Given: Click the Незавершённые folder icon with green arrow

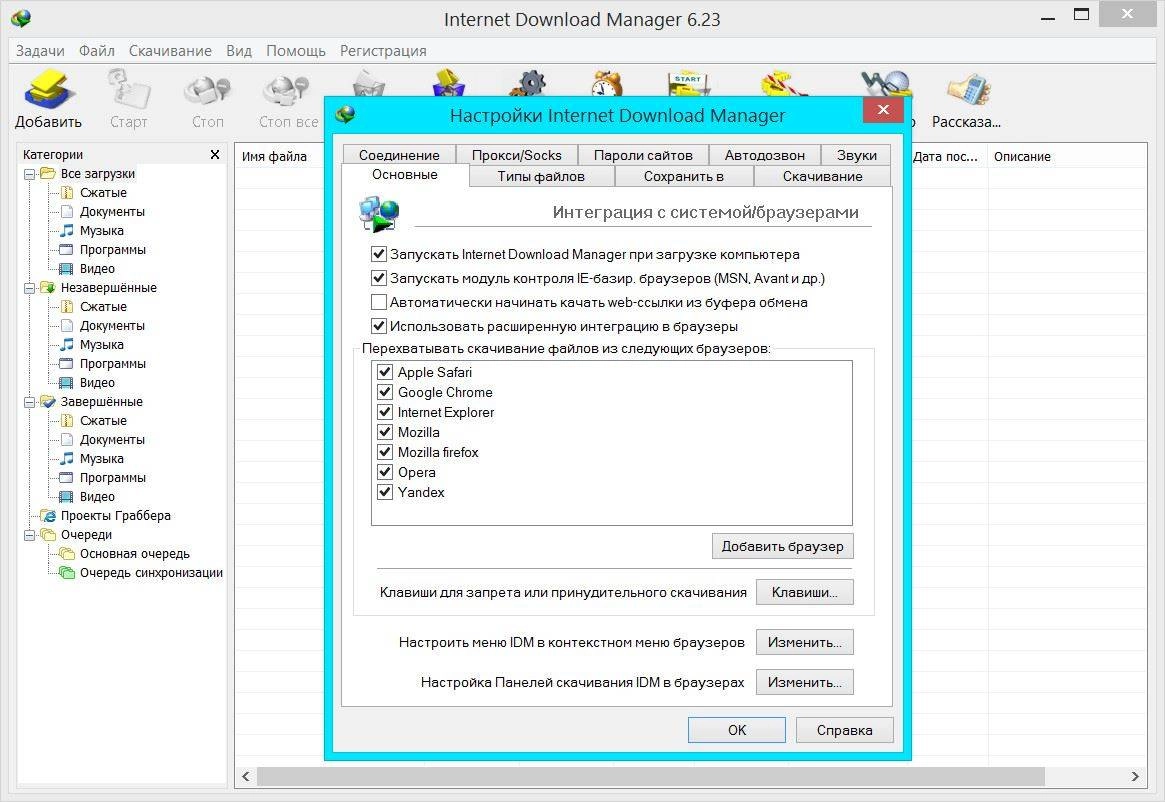Looking at the screenshot, I should click(48, 288).
